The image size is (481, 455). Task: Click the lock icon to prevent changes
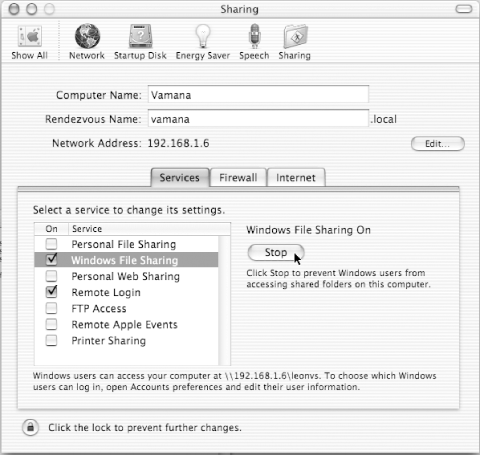30,427
